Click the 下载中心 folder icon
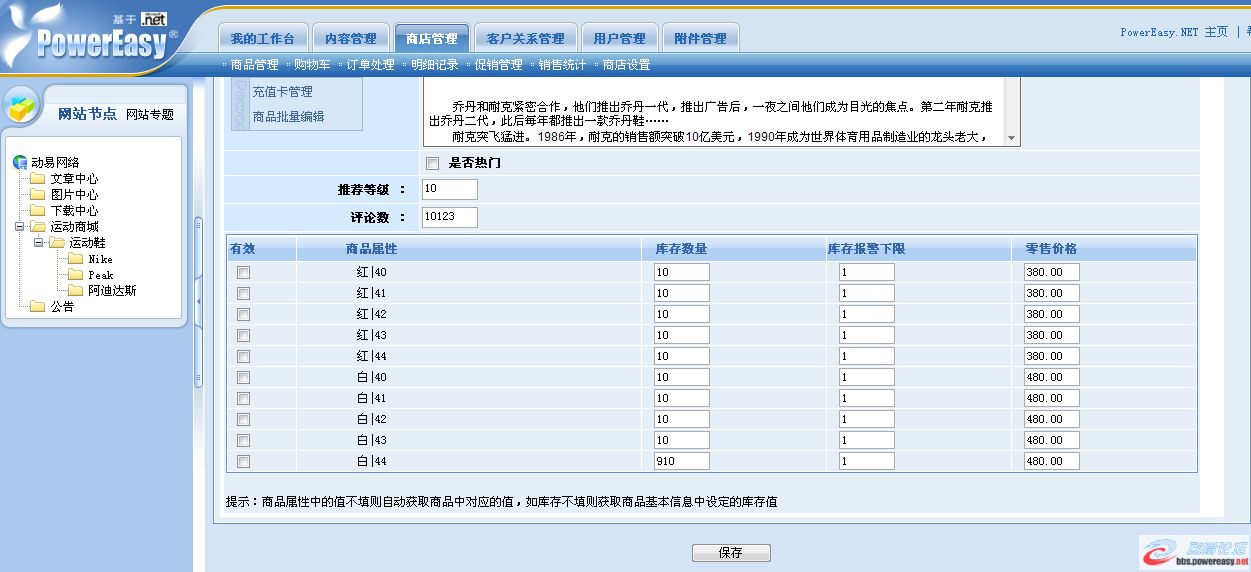 (38, 211)
